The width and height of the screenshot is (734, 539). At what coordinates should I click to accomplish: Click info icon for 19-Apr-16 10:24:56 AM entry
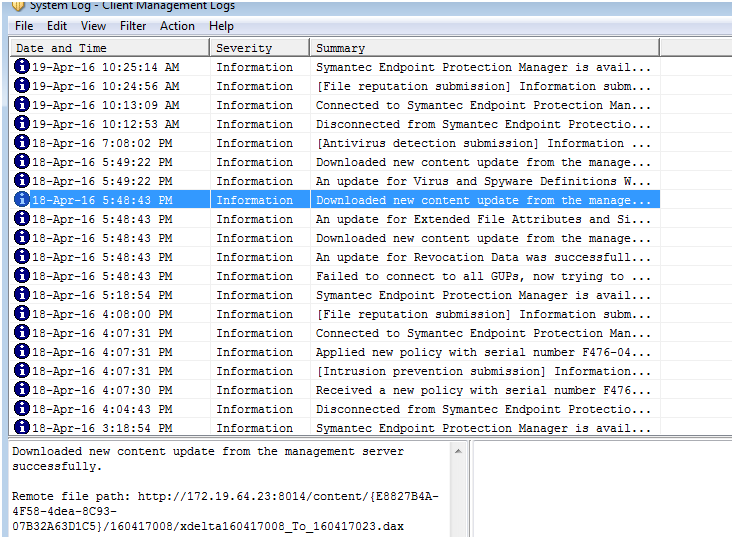click(22, 86)
